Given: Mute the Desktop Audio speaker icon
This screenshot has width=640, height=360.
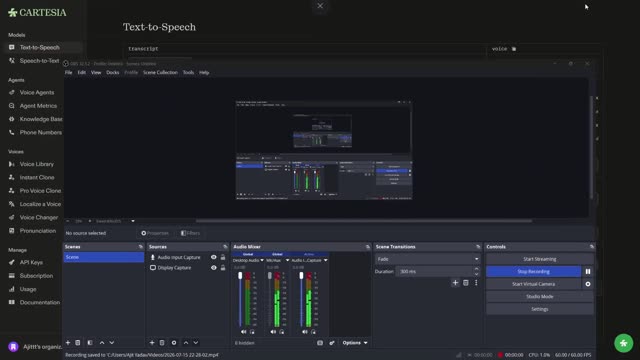Looking at the screenshot, I should (x=244, y=332).
